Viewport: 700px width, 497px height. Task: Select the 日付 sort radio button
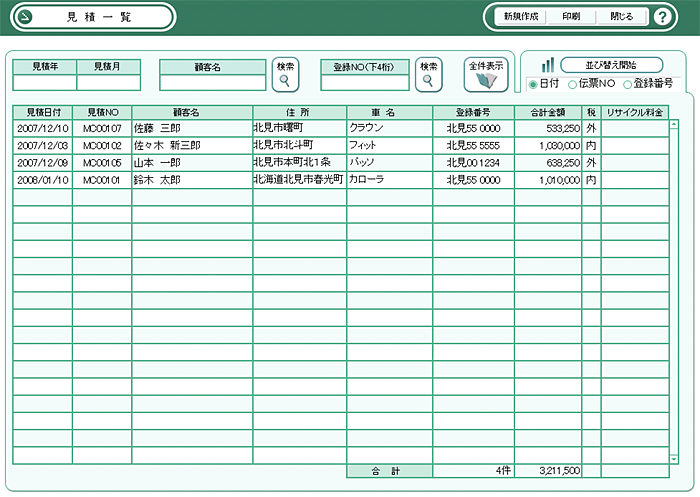(x=533, y=85)
